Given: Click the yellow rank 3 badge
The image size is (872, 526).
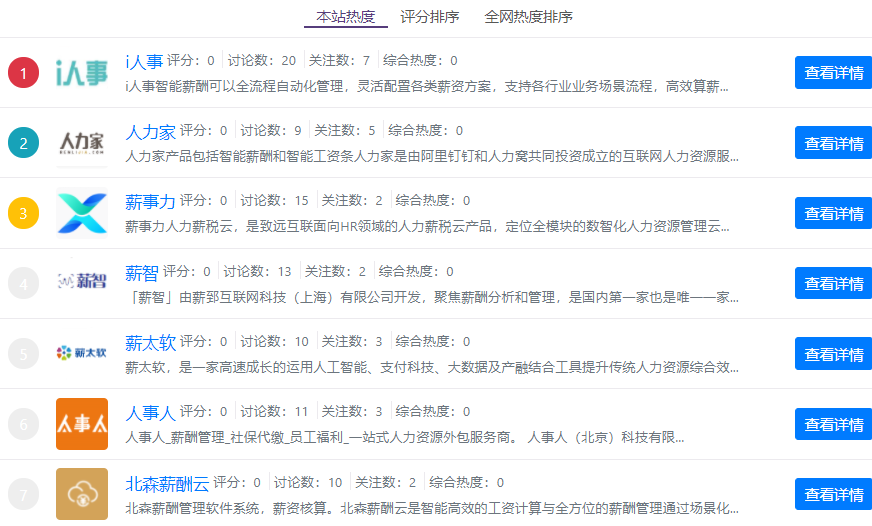Looking at the screenshot, I should pos(23,213).
